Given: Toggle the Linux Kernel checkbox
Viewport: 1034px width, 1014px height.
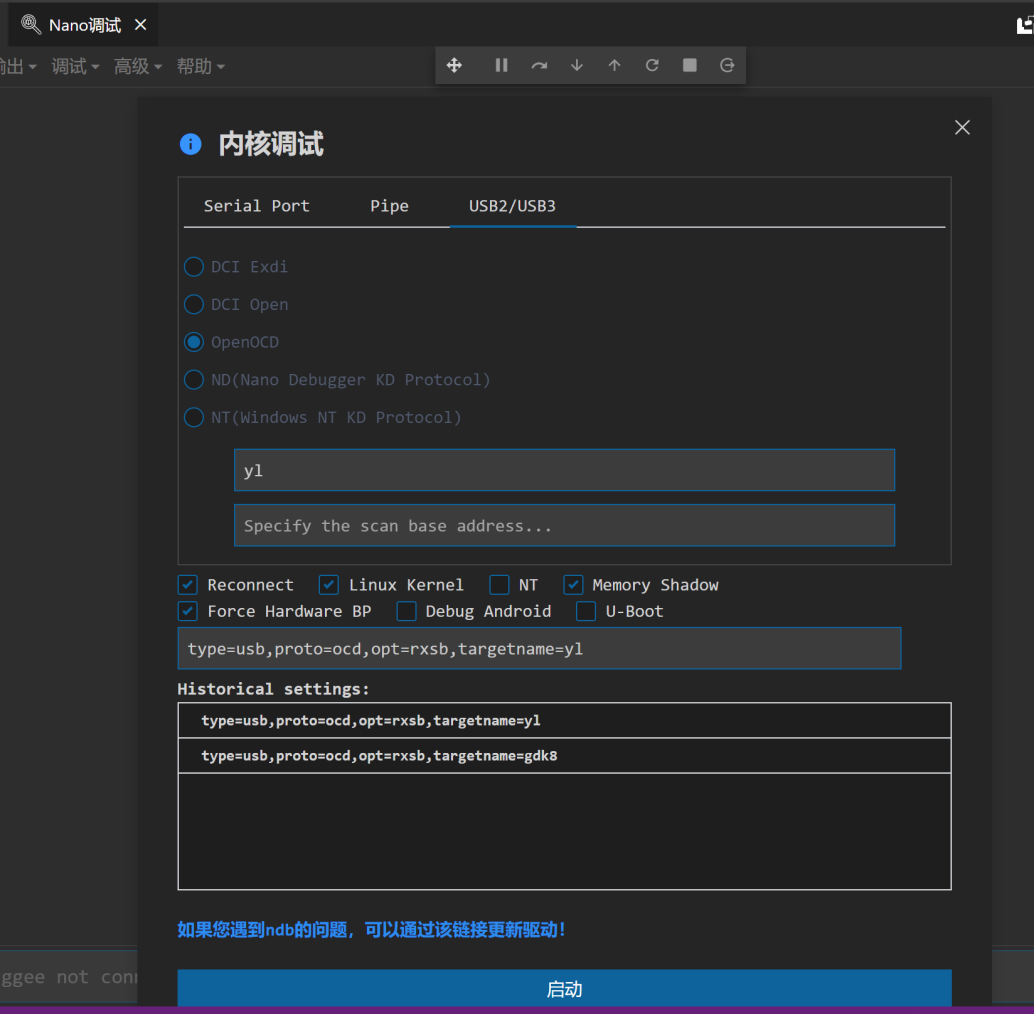Looking at the screenshot, I should [329, 585].
